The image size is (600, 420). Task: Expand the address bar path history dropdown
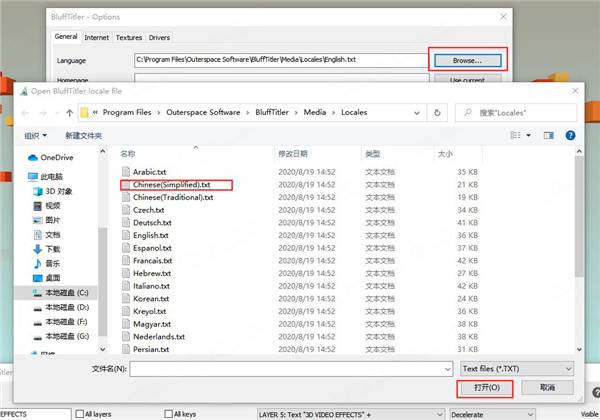click(417, 113)
